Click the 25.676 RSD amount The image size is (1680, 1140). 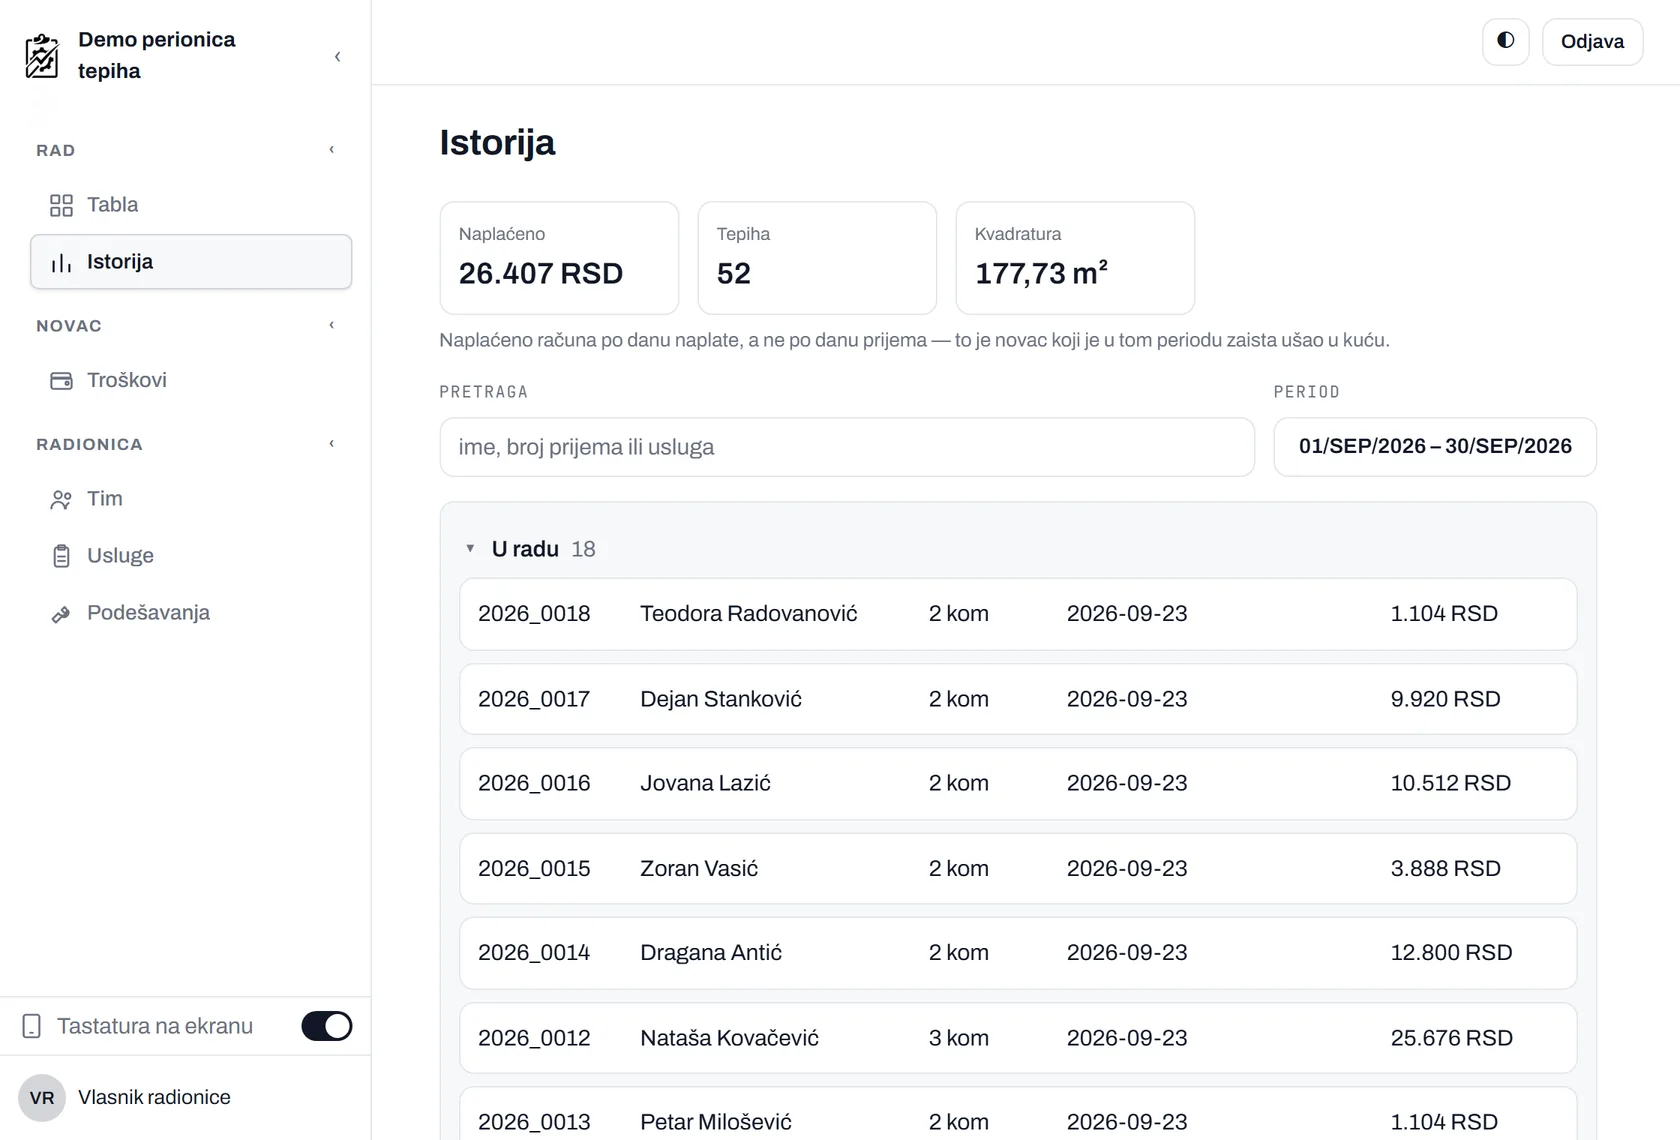click(1452, 1038)
